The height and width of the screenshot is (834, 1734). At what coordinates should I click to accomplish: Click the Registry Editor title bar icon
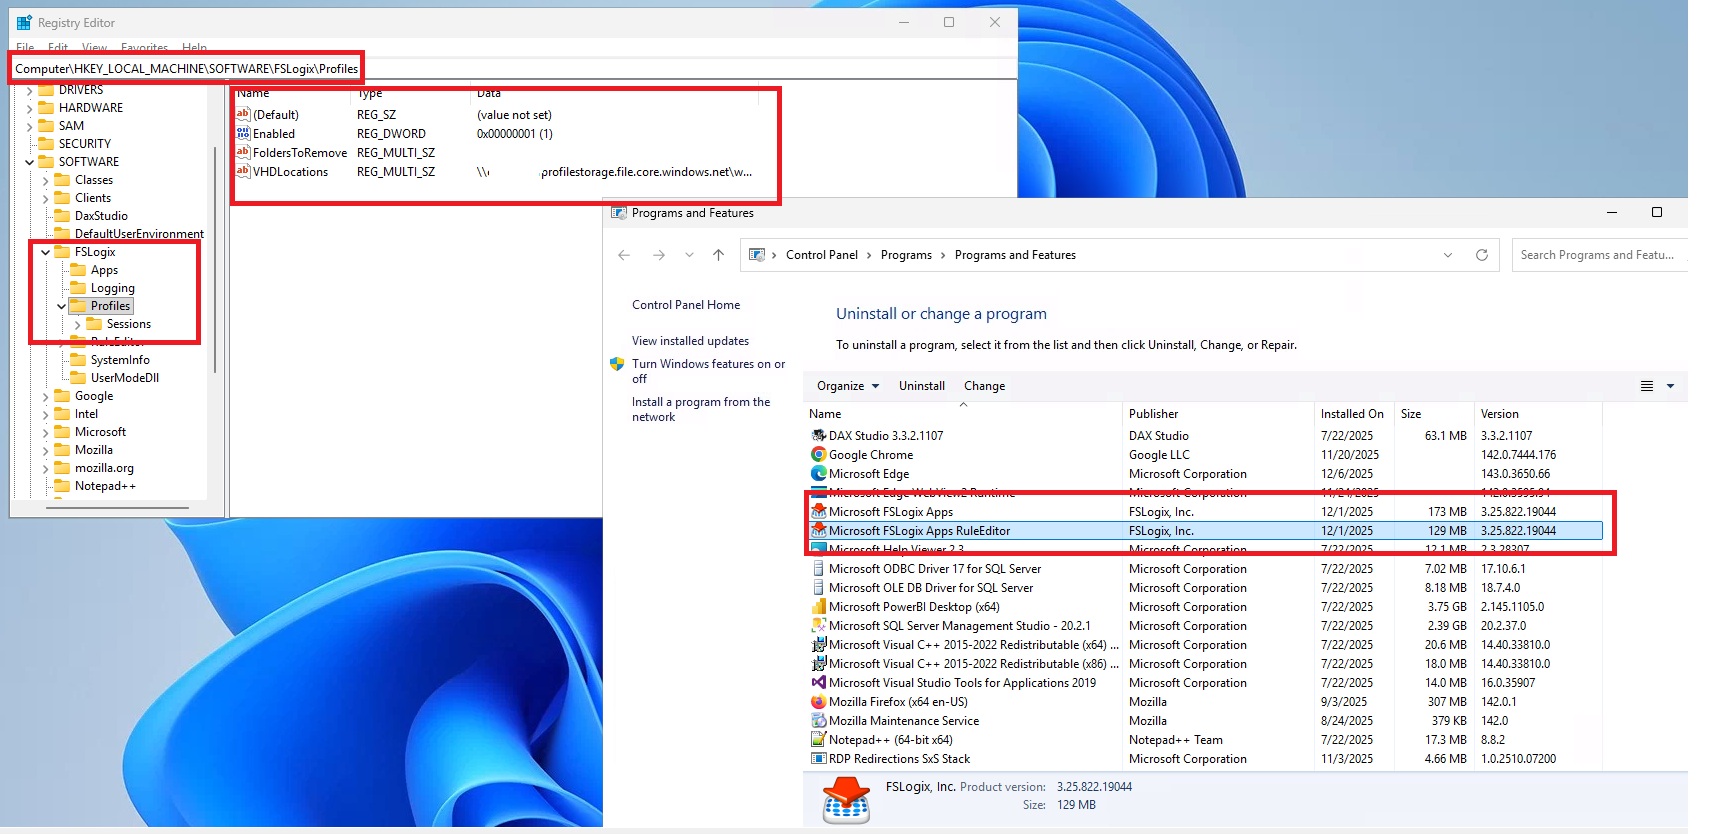coord(24,22)
